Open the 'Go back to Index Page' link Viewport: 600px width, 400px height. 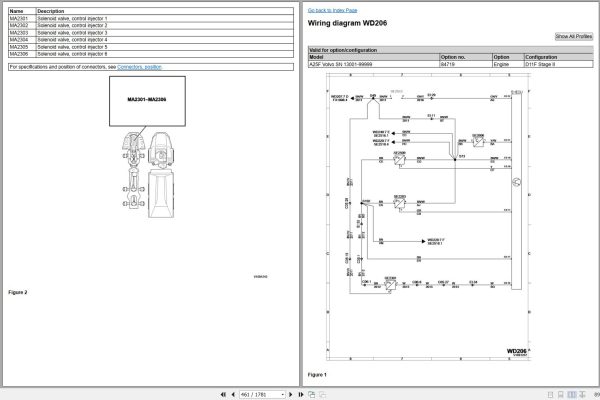[332, 10]
